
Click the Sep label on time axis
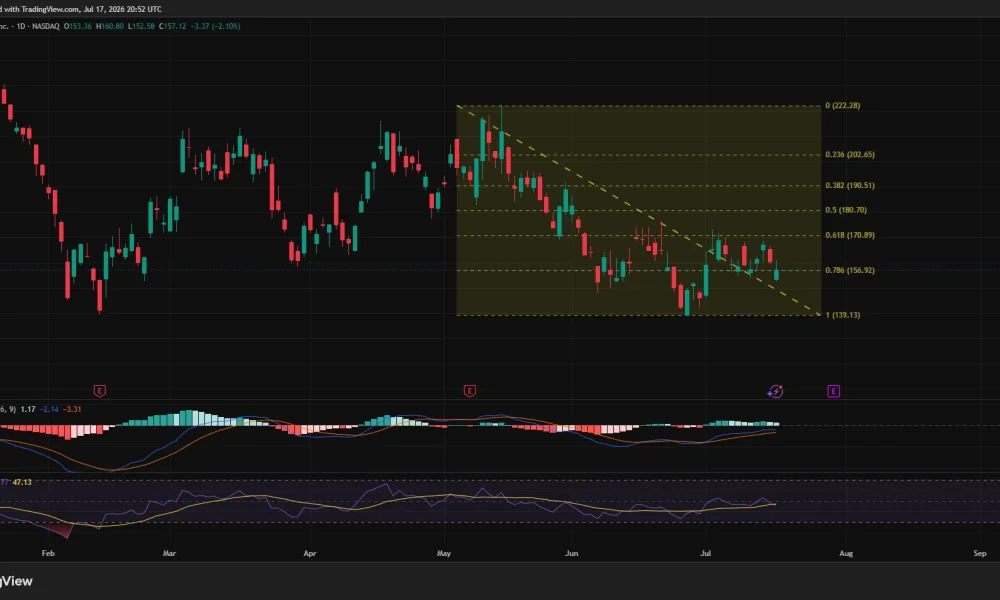pos(980,553)
